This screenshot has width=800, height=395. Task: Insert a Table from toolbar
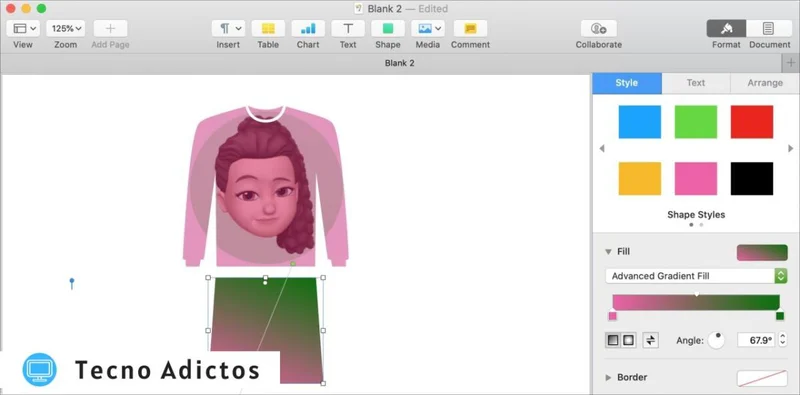point(268,29)
